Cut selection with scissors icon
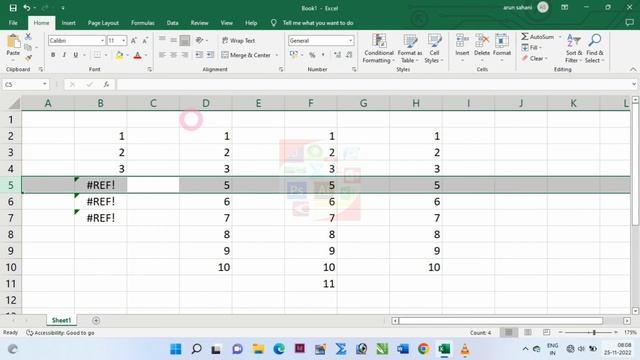Screen dimensions: 640x360 click(x=28, y=37)
